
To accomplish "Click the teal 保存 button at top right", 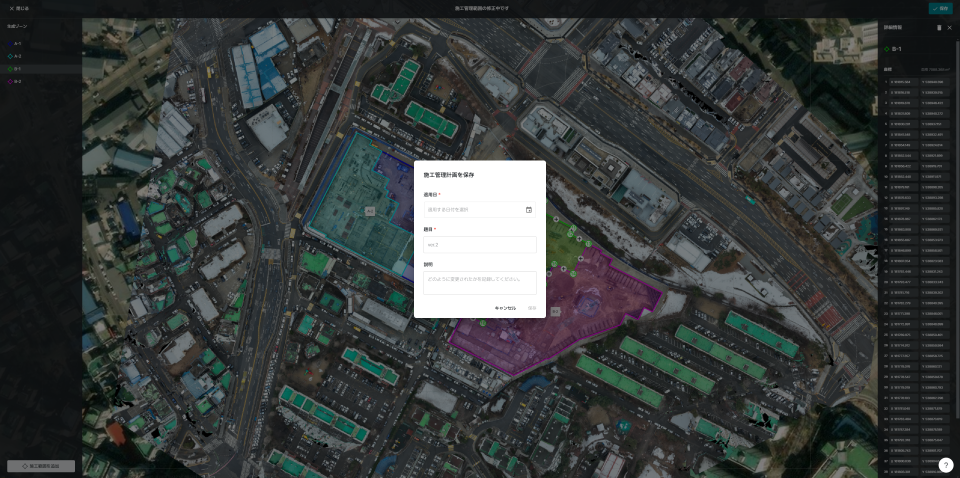I will (940, 8).
